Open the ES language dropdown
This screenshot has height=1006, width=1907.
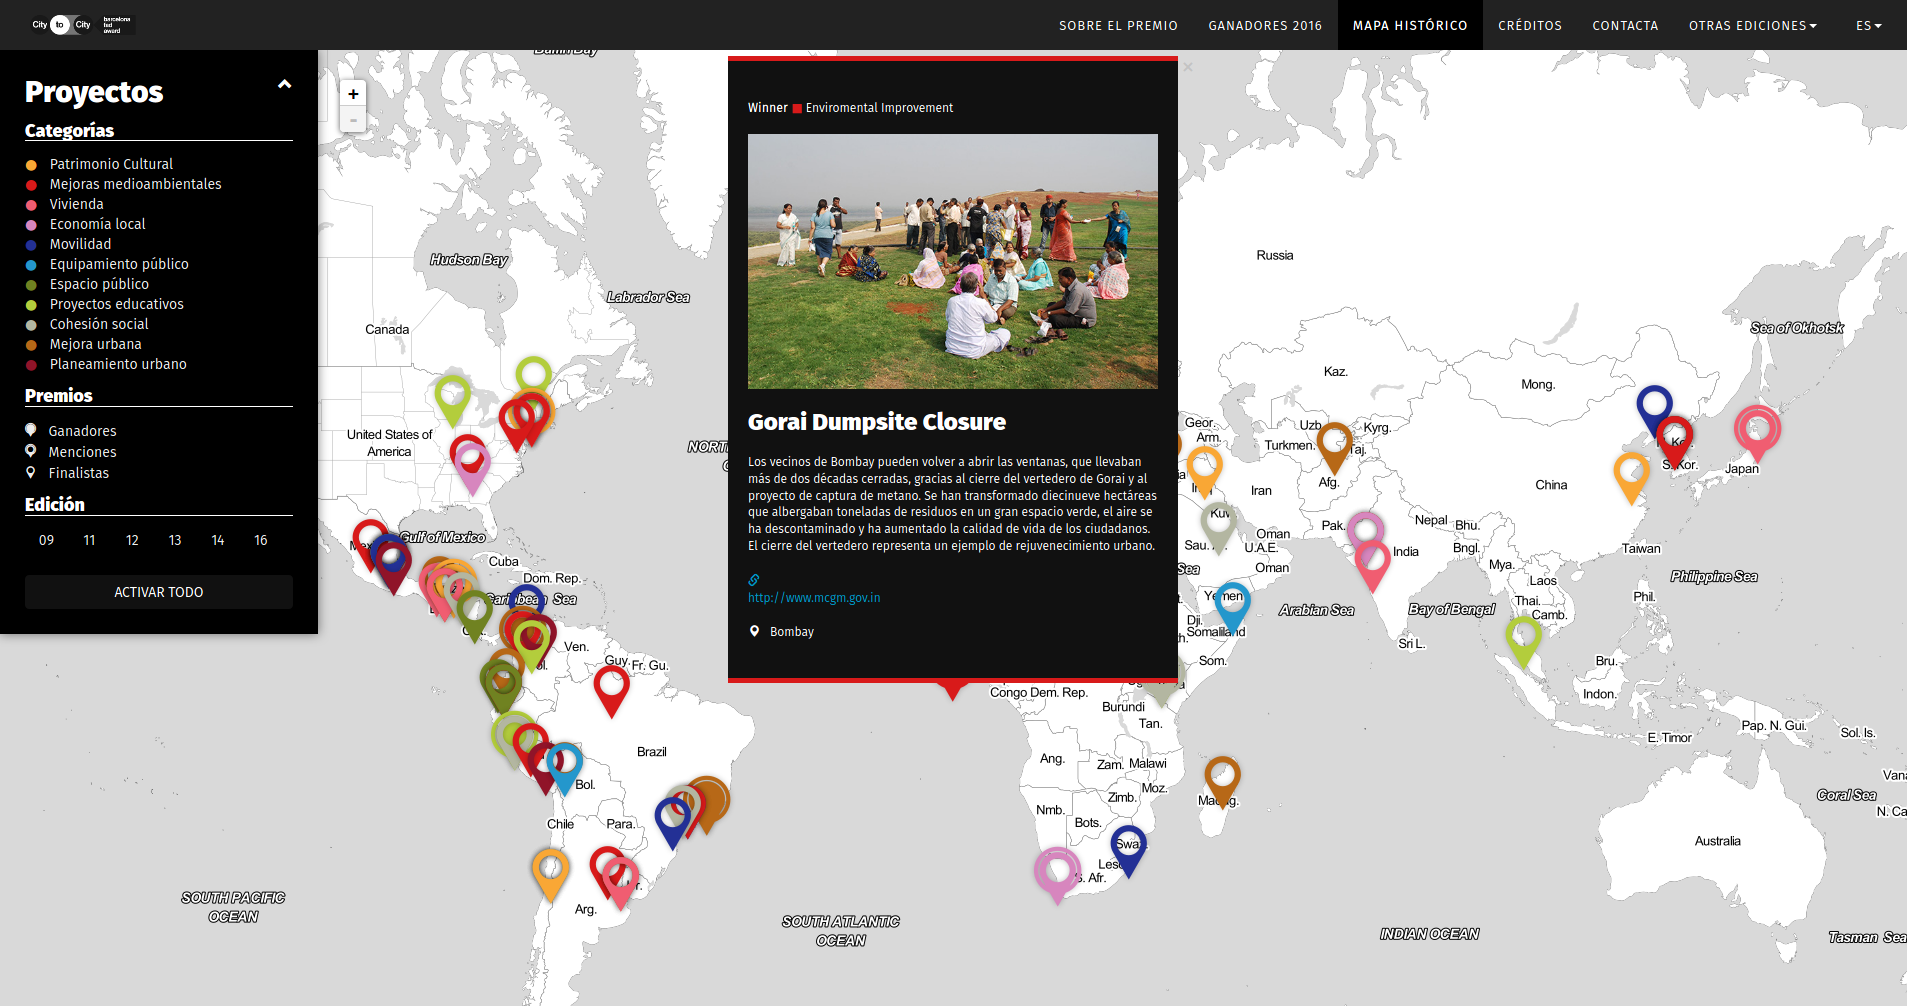click(x=1869, y=25)
